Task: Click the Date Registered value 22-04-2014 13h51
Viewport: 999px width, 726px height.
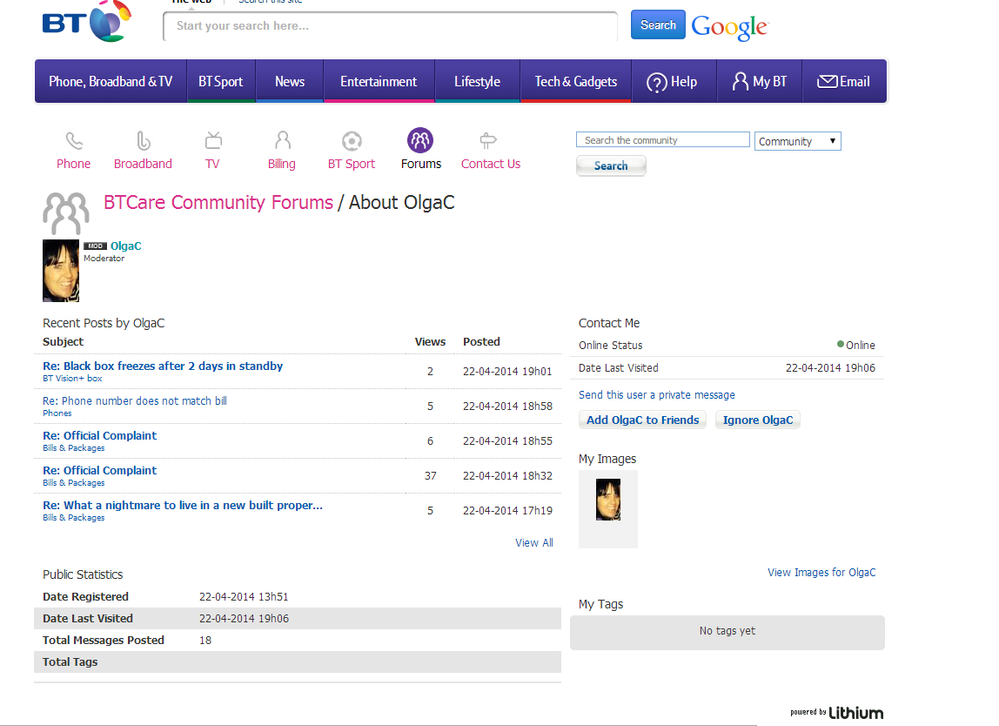Action: (243, 597)
